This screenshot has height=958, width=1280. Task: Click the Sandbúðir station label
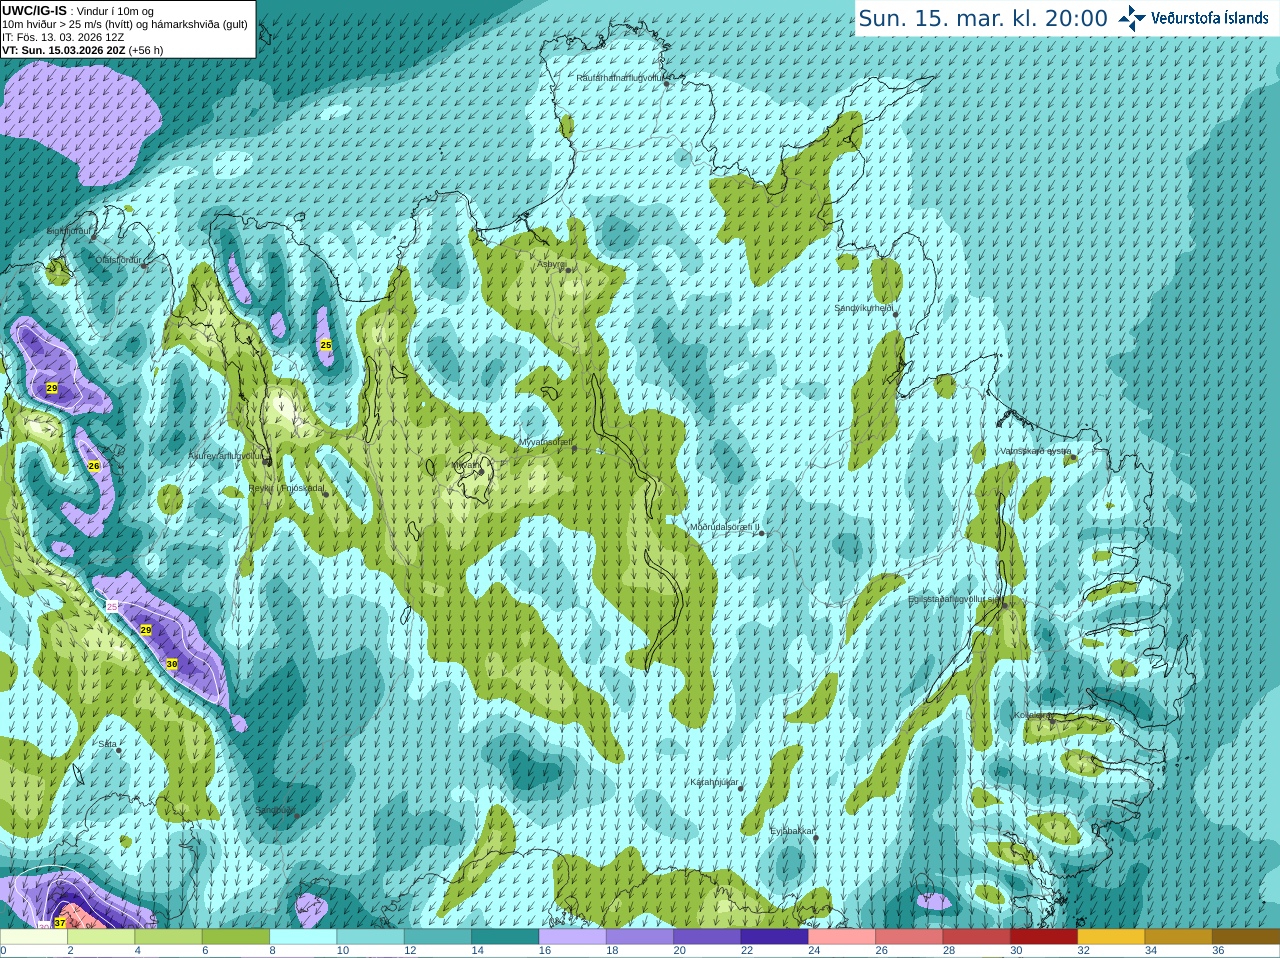click(x=274, y=810)
